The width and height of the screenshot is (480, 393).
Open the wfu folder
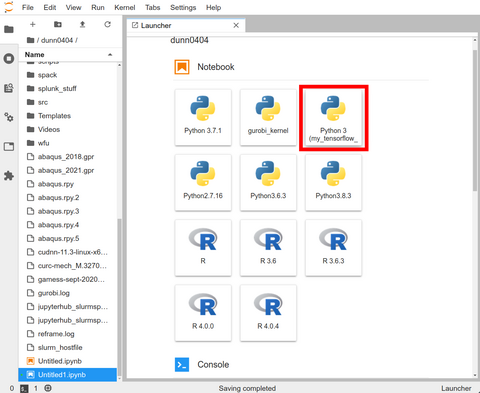[68, 143]
